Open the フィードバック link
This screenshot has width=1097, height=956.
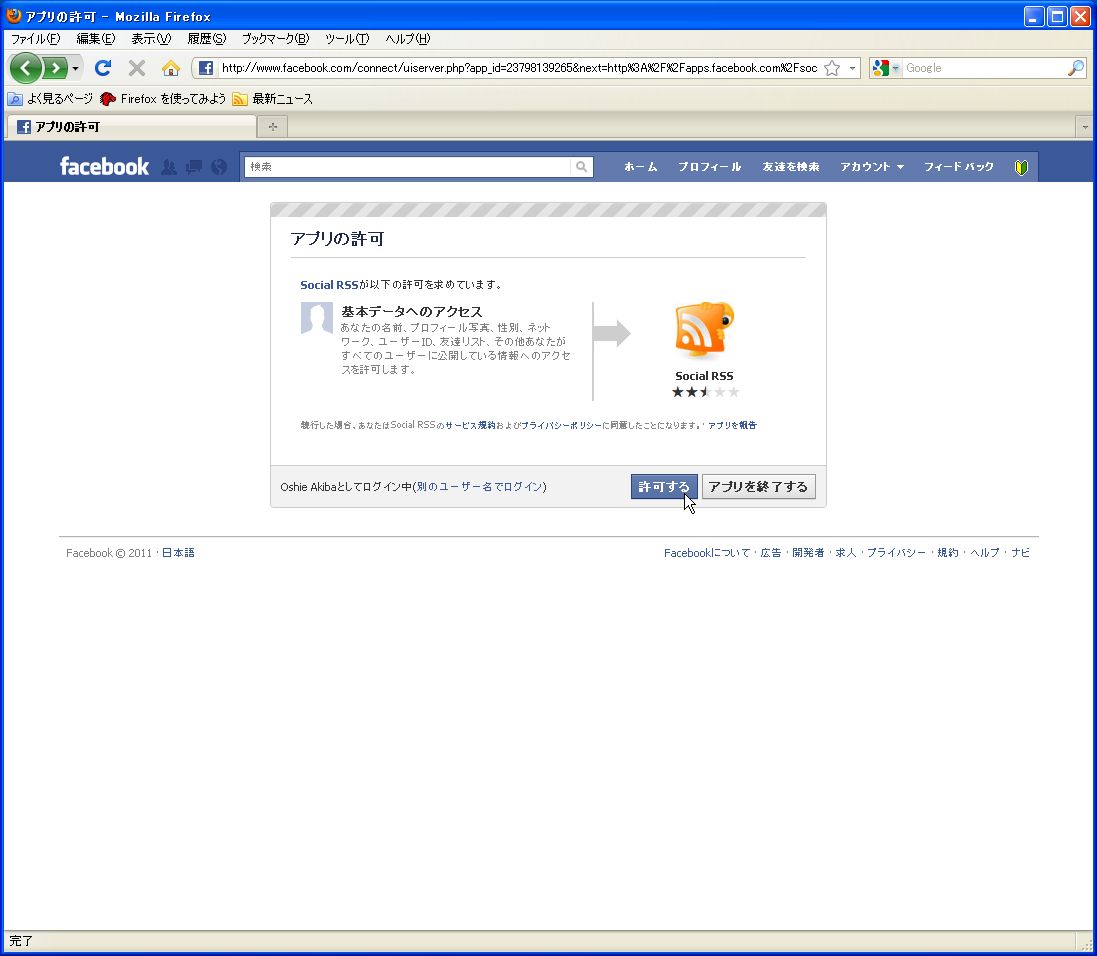(958, 167)
